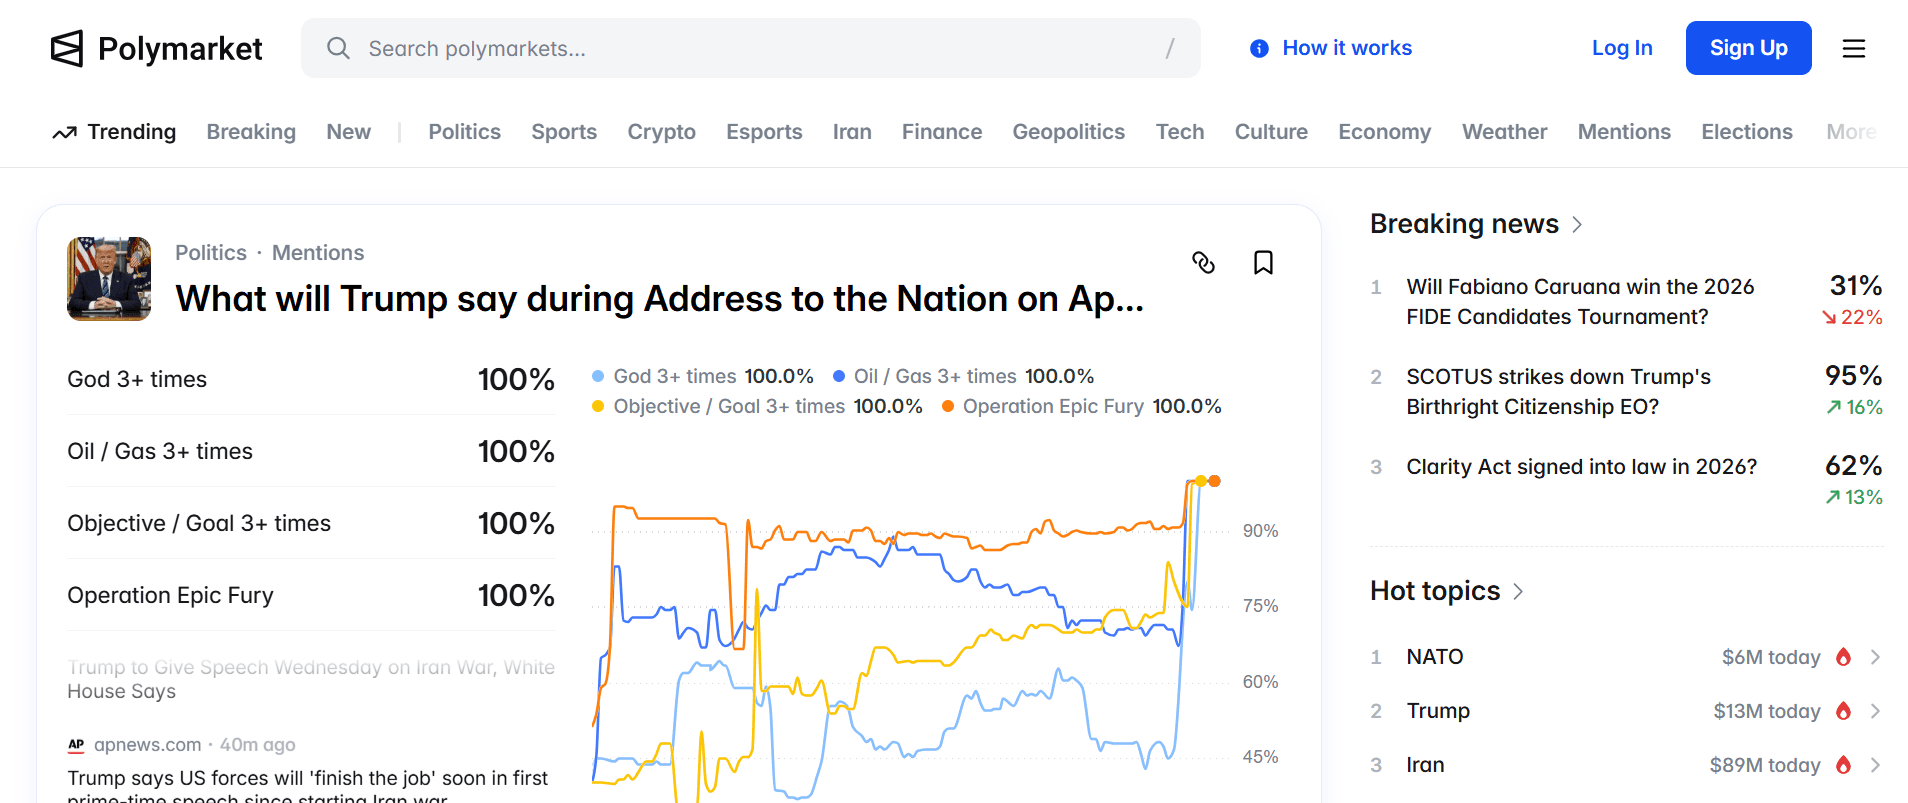Bookmark the Trump Address market

1264,263
